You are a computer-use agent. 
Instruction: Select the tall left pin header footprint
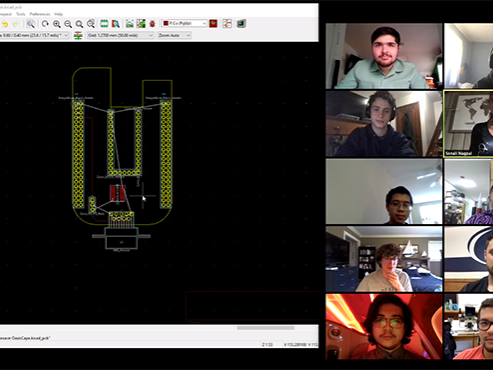click(78, 154)
